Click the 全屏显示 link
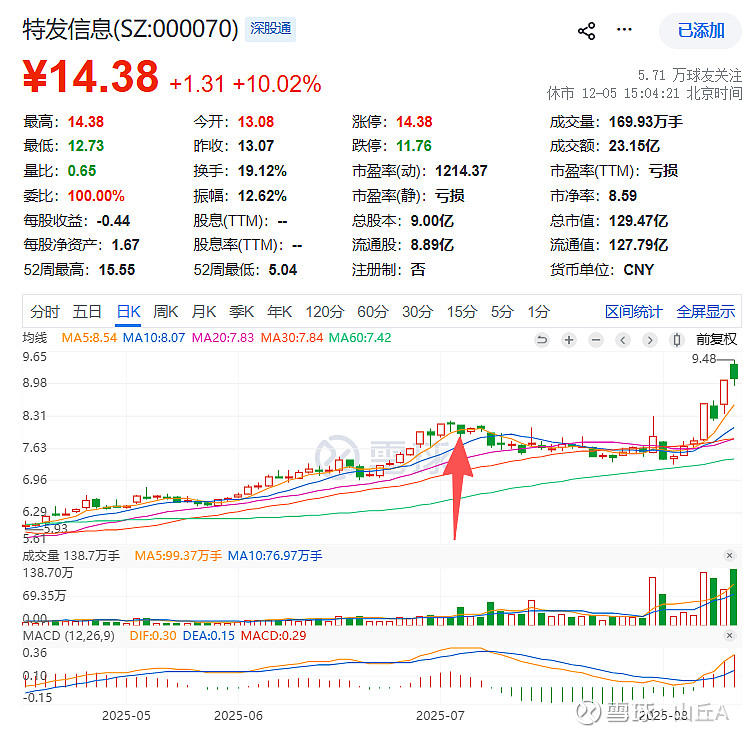750x735 pixels. click(706, 312)
